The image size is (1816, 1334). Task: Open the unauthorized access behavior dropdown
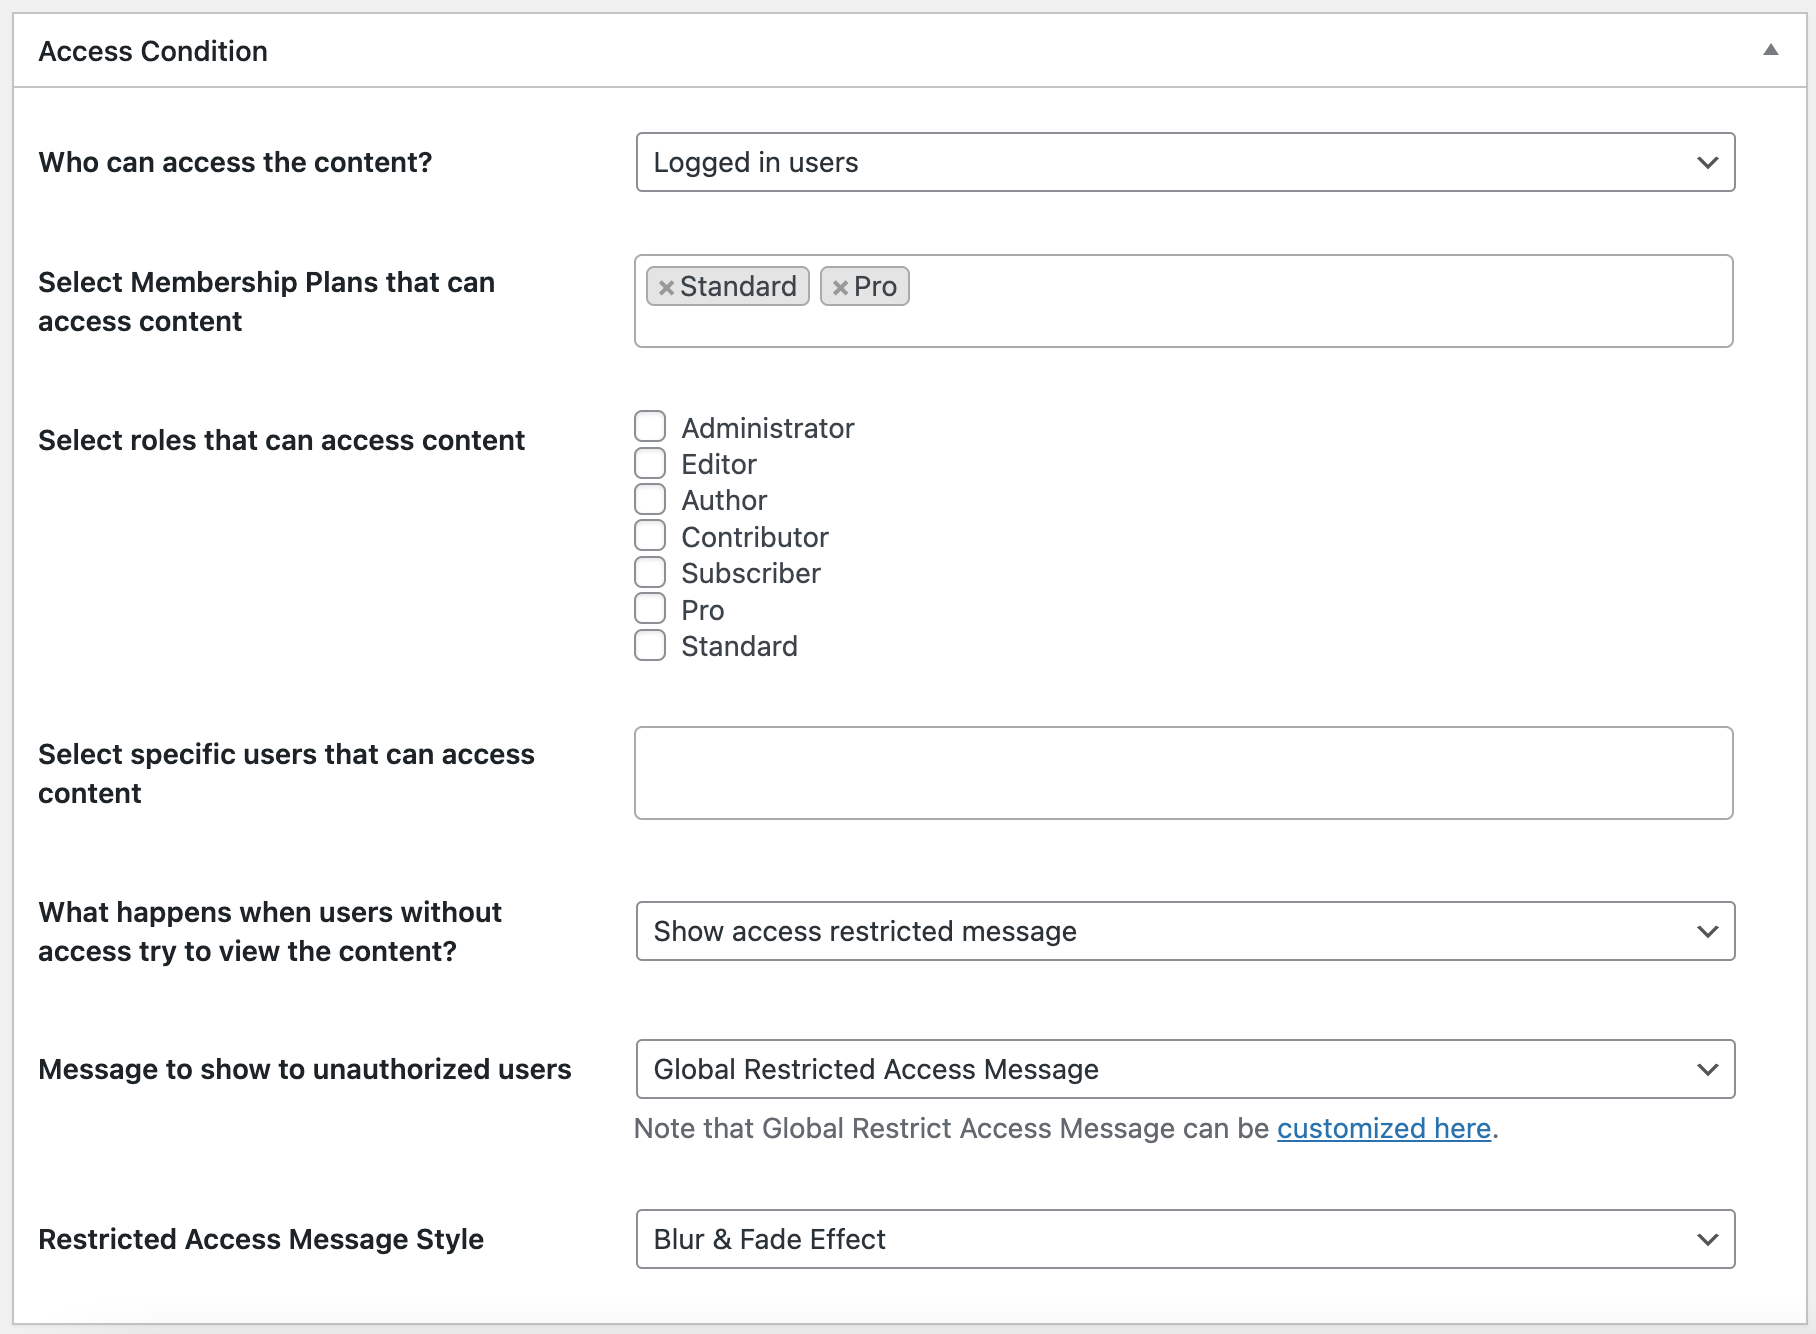1185,931
